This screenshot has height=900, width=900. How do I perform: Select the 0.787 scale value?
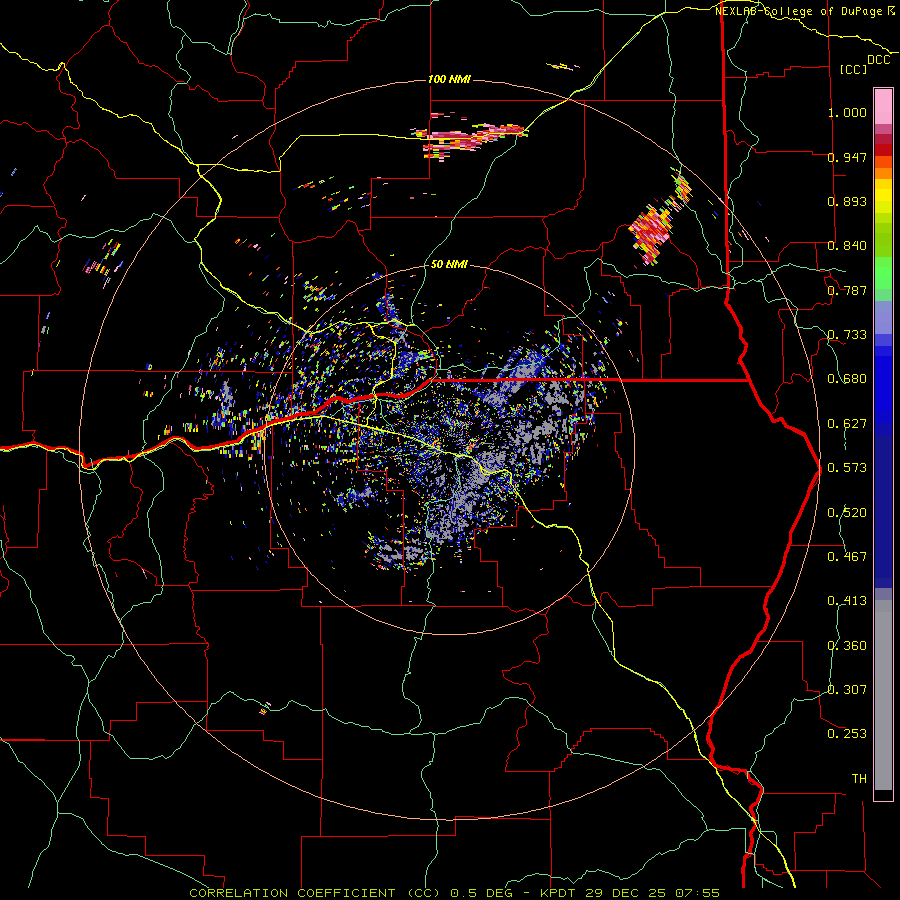[847, 290]
